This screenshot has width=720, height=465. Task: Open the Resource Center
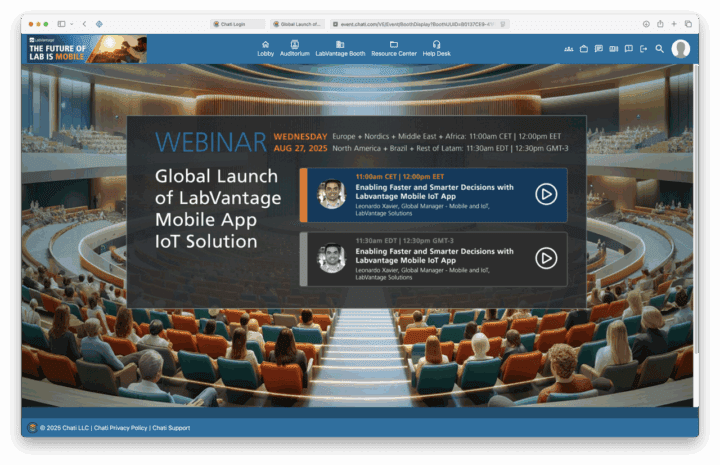click(x=393, y=48)
